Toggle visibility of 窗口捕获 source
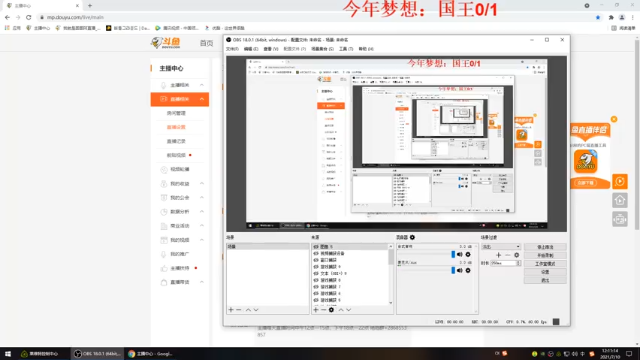 pos(316,260)
